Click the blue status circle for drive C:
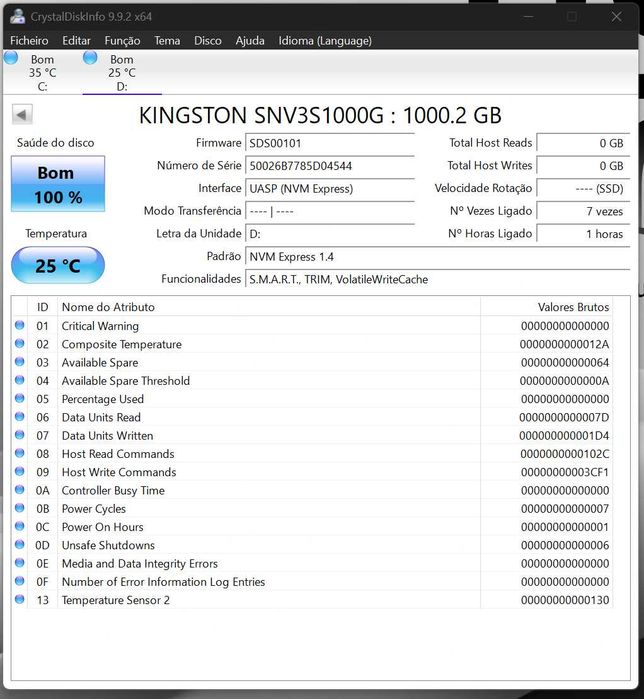 tap(11, 58)
